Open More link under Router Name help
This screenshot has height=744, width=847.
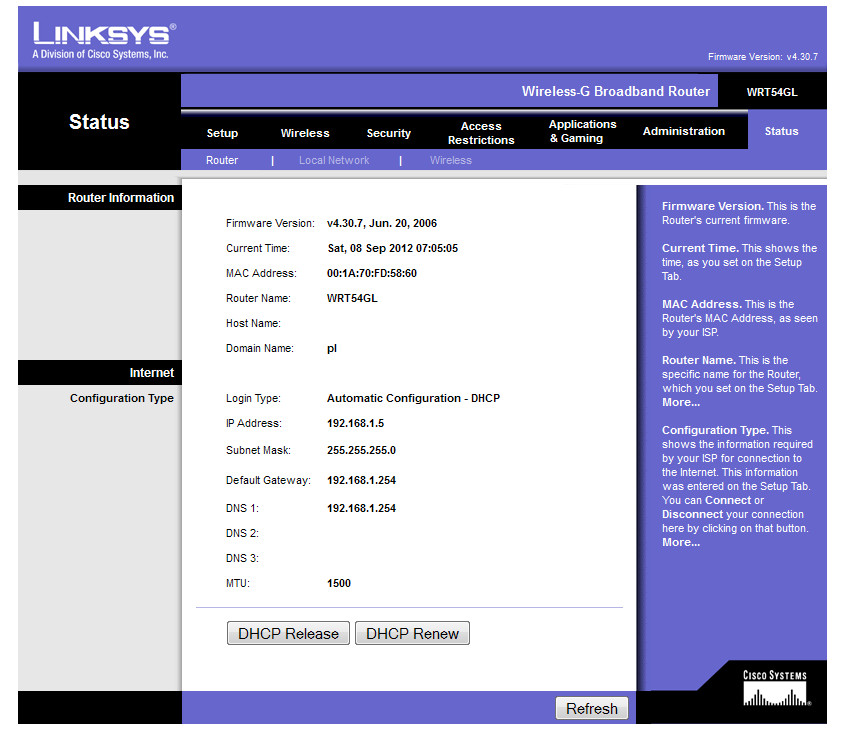point(681,403)
